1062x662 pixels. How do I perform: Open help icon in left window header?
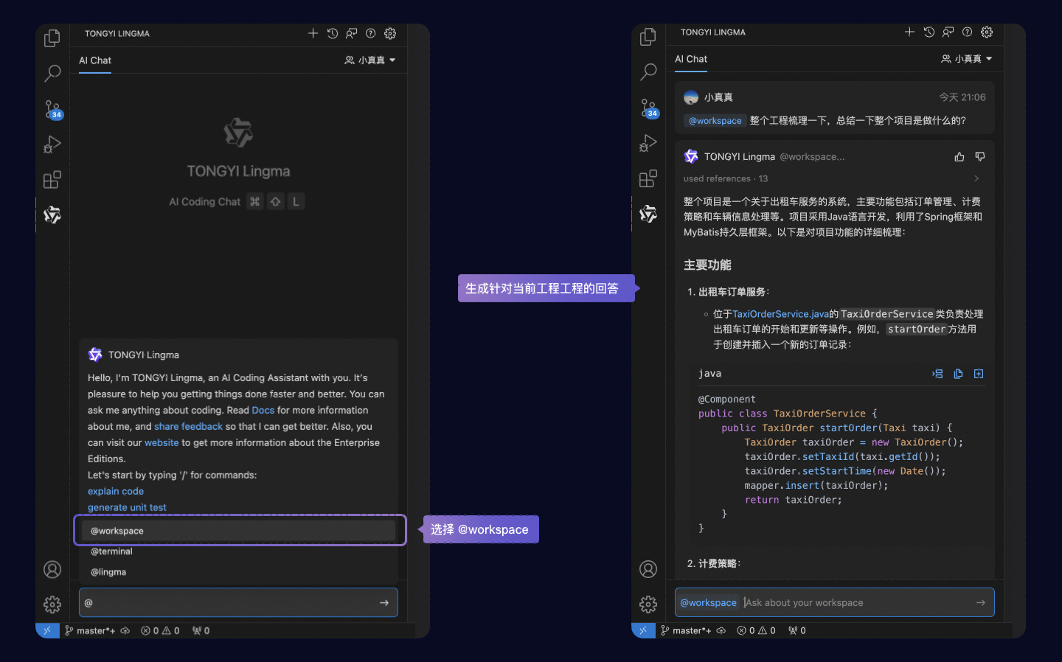click(x=370, y=33)
